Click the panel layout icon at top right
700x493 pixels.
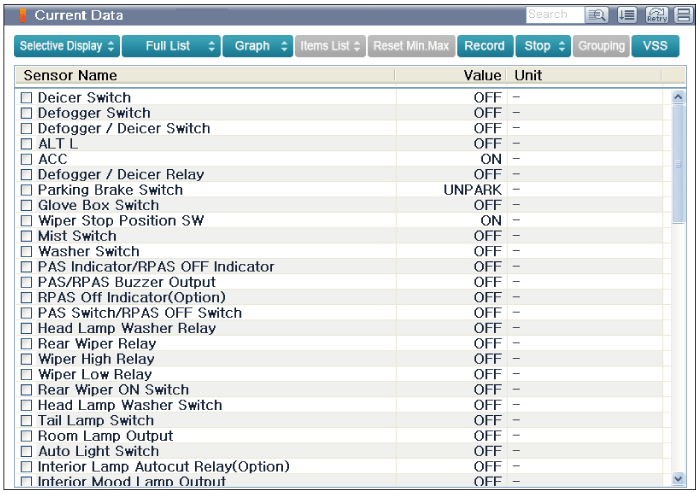coord(683,15)
